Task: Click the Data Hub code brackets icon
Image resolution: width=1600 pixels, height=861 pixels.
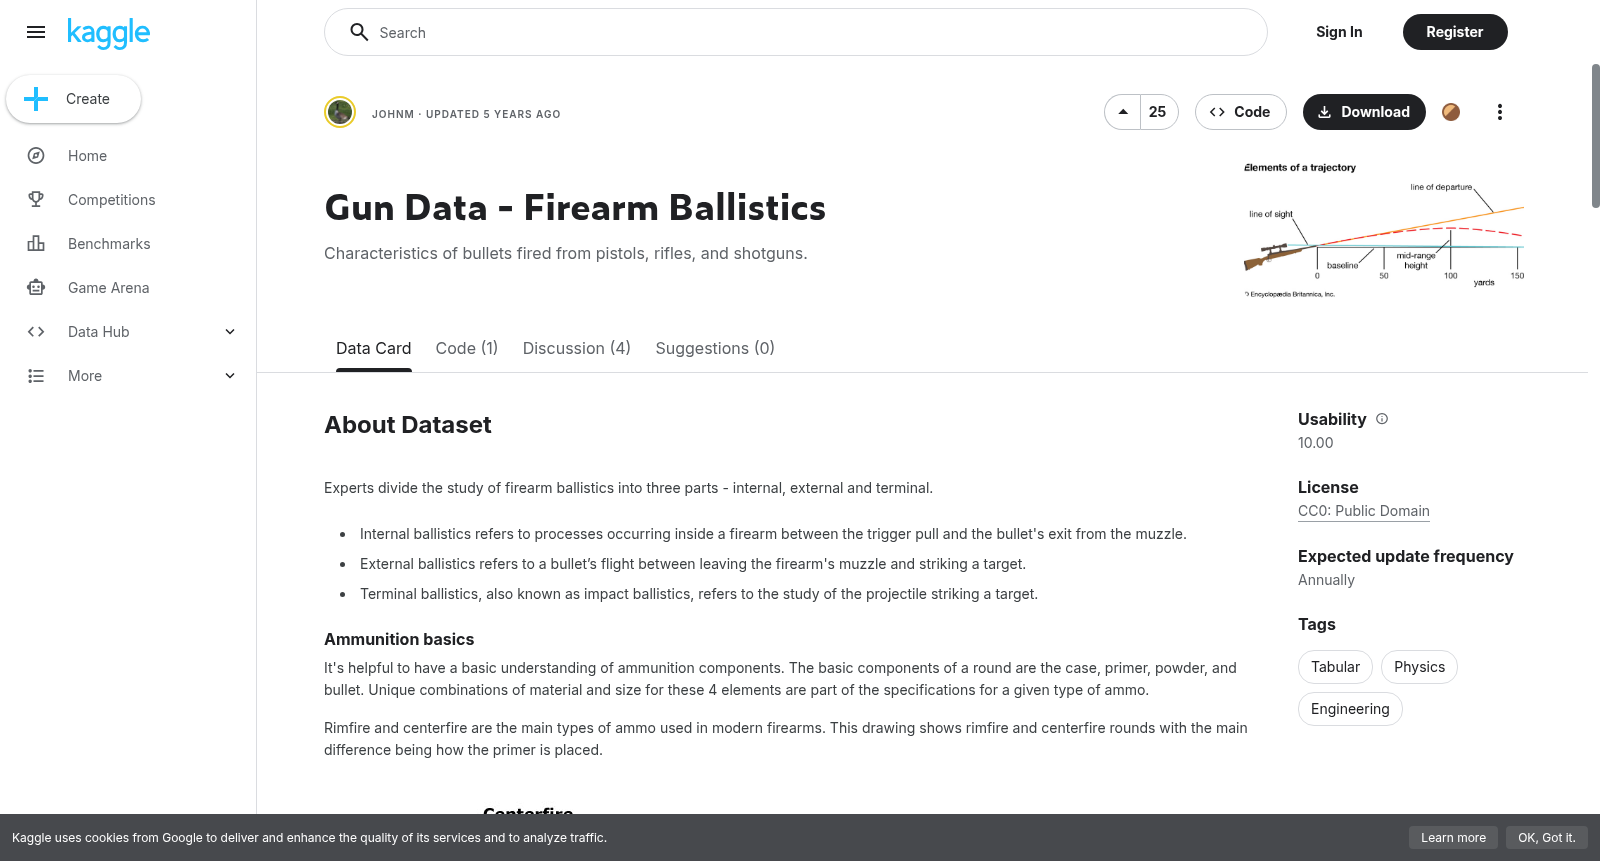Action: (x=36, y=332)
